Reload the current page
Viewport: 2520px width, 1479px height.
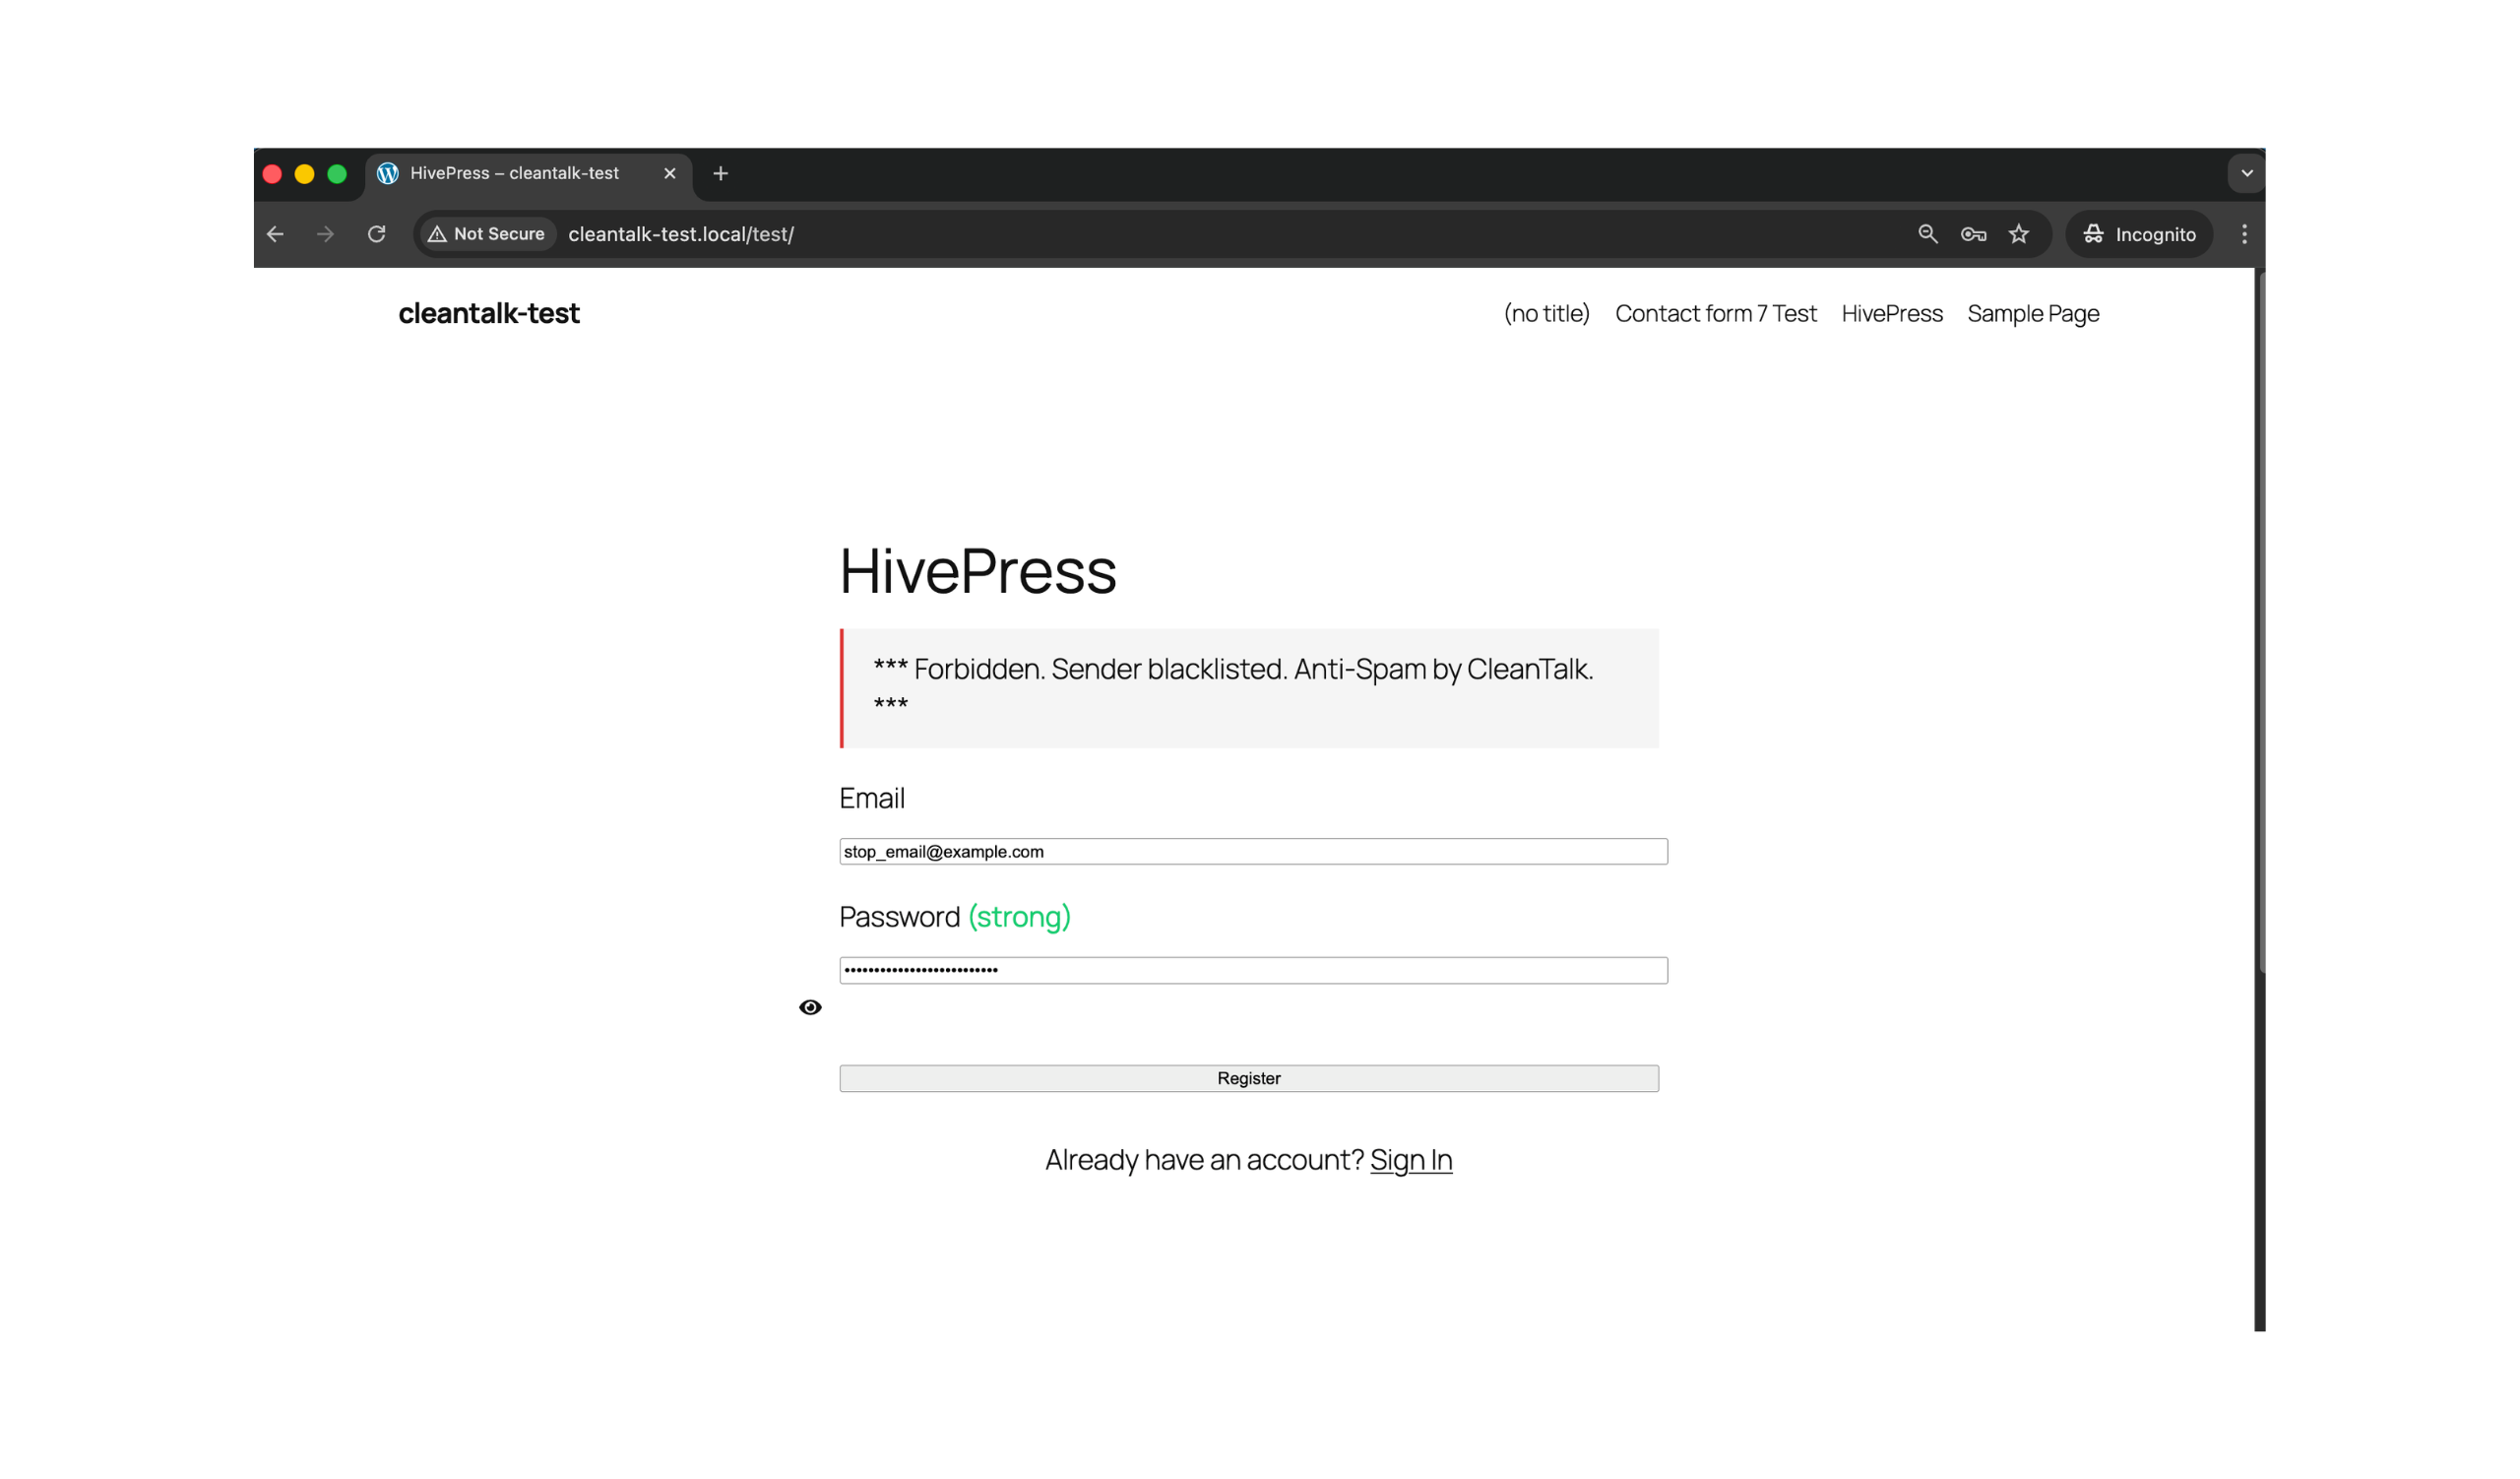pos(377,234)
